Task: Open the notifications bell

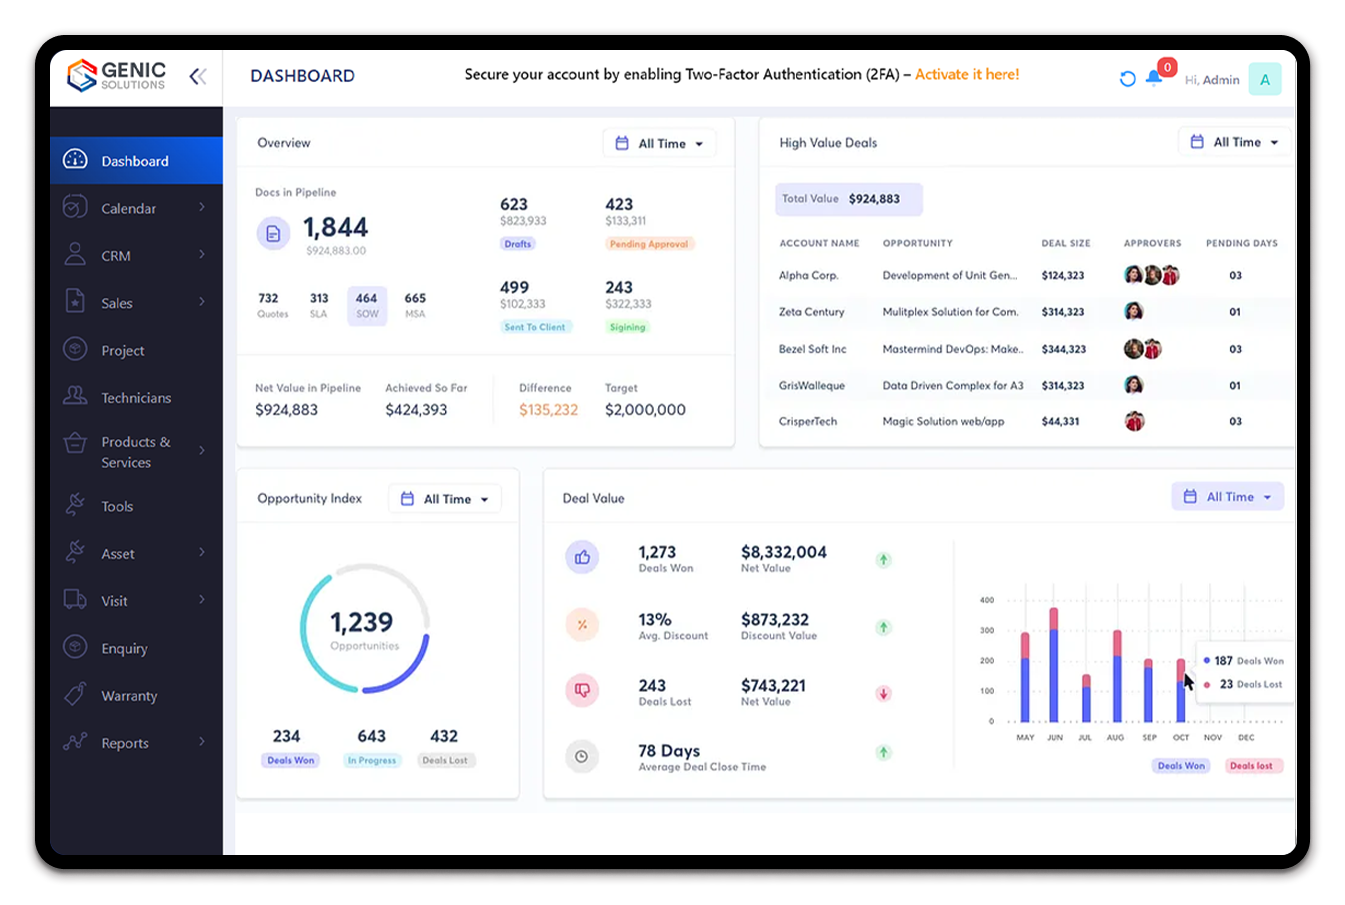Action: pos(1154,79)
